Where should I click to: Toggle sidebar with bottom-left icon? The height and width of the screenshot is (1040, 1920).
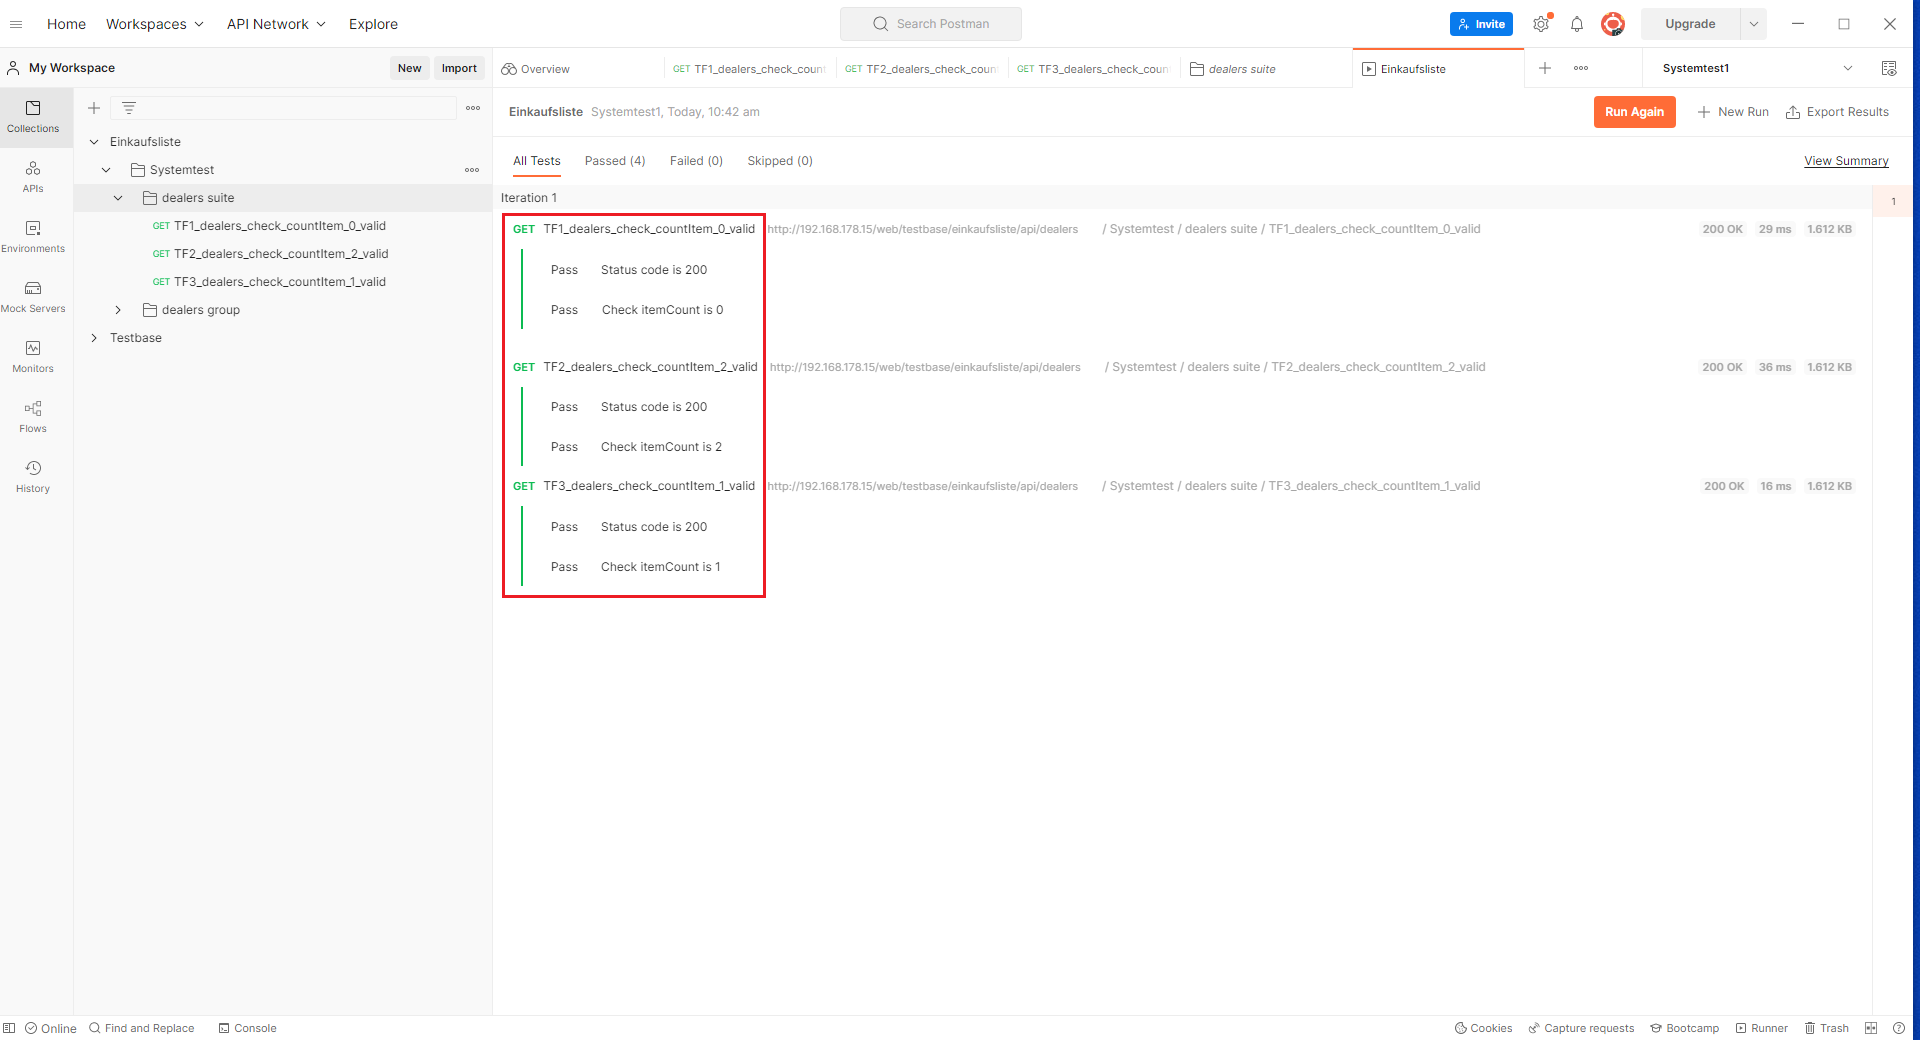(9, 1028)
